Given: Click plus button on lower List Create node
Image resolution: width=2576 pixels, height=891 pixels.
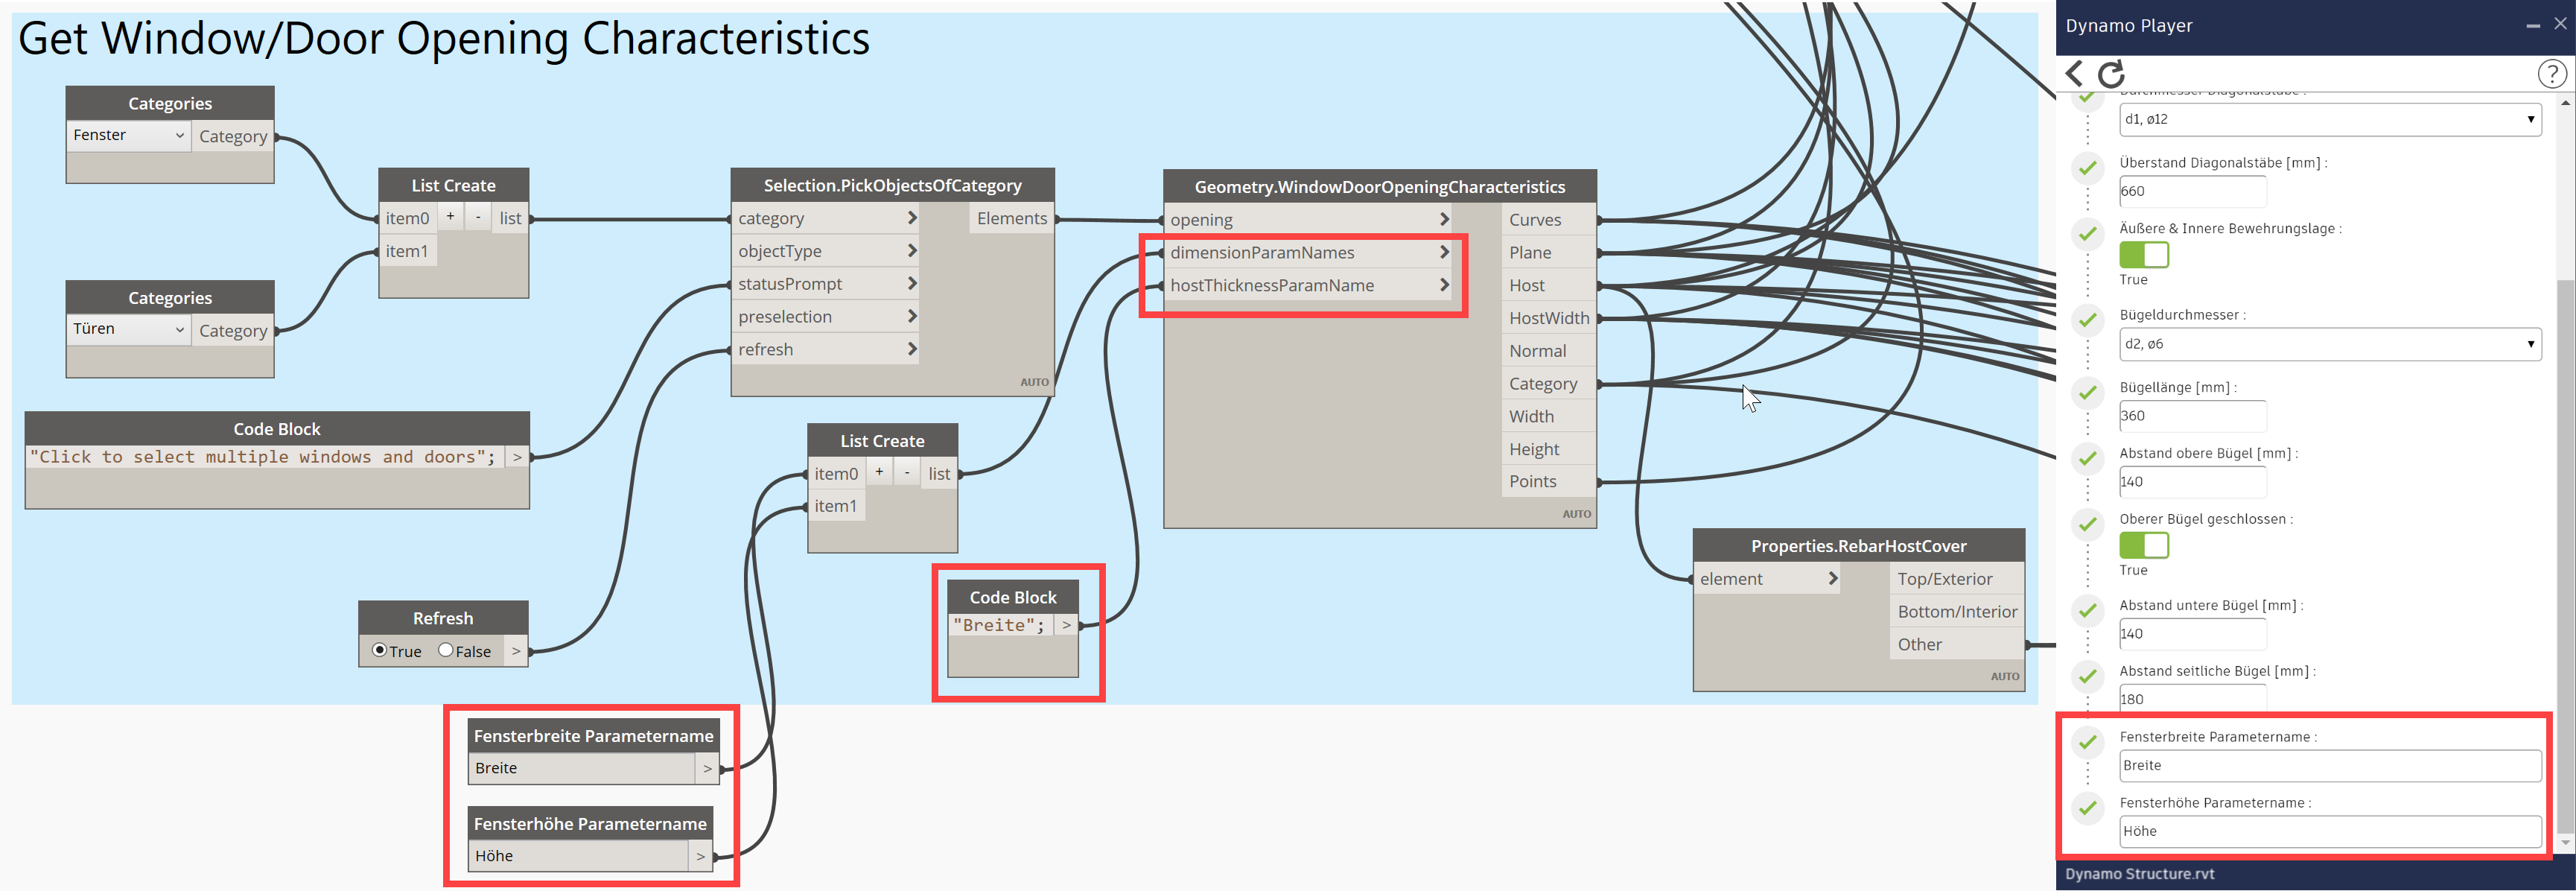Looking at the screenshot, I should click(879, 472).
